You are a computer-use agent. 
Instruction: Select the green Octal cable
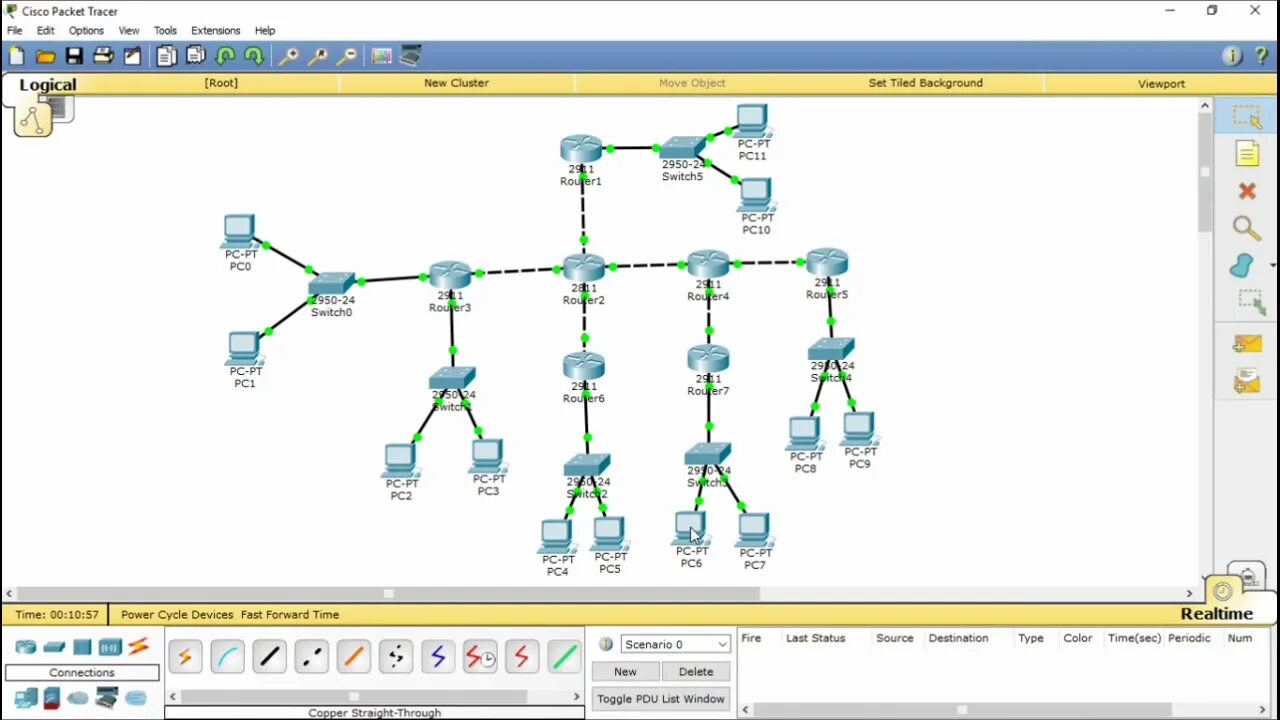point(563,656)
